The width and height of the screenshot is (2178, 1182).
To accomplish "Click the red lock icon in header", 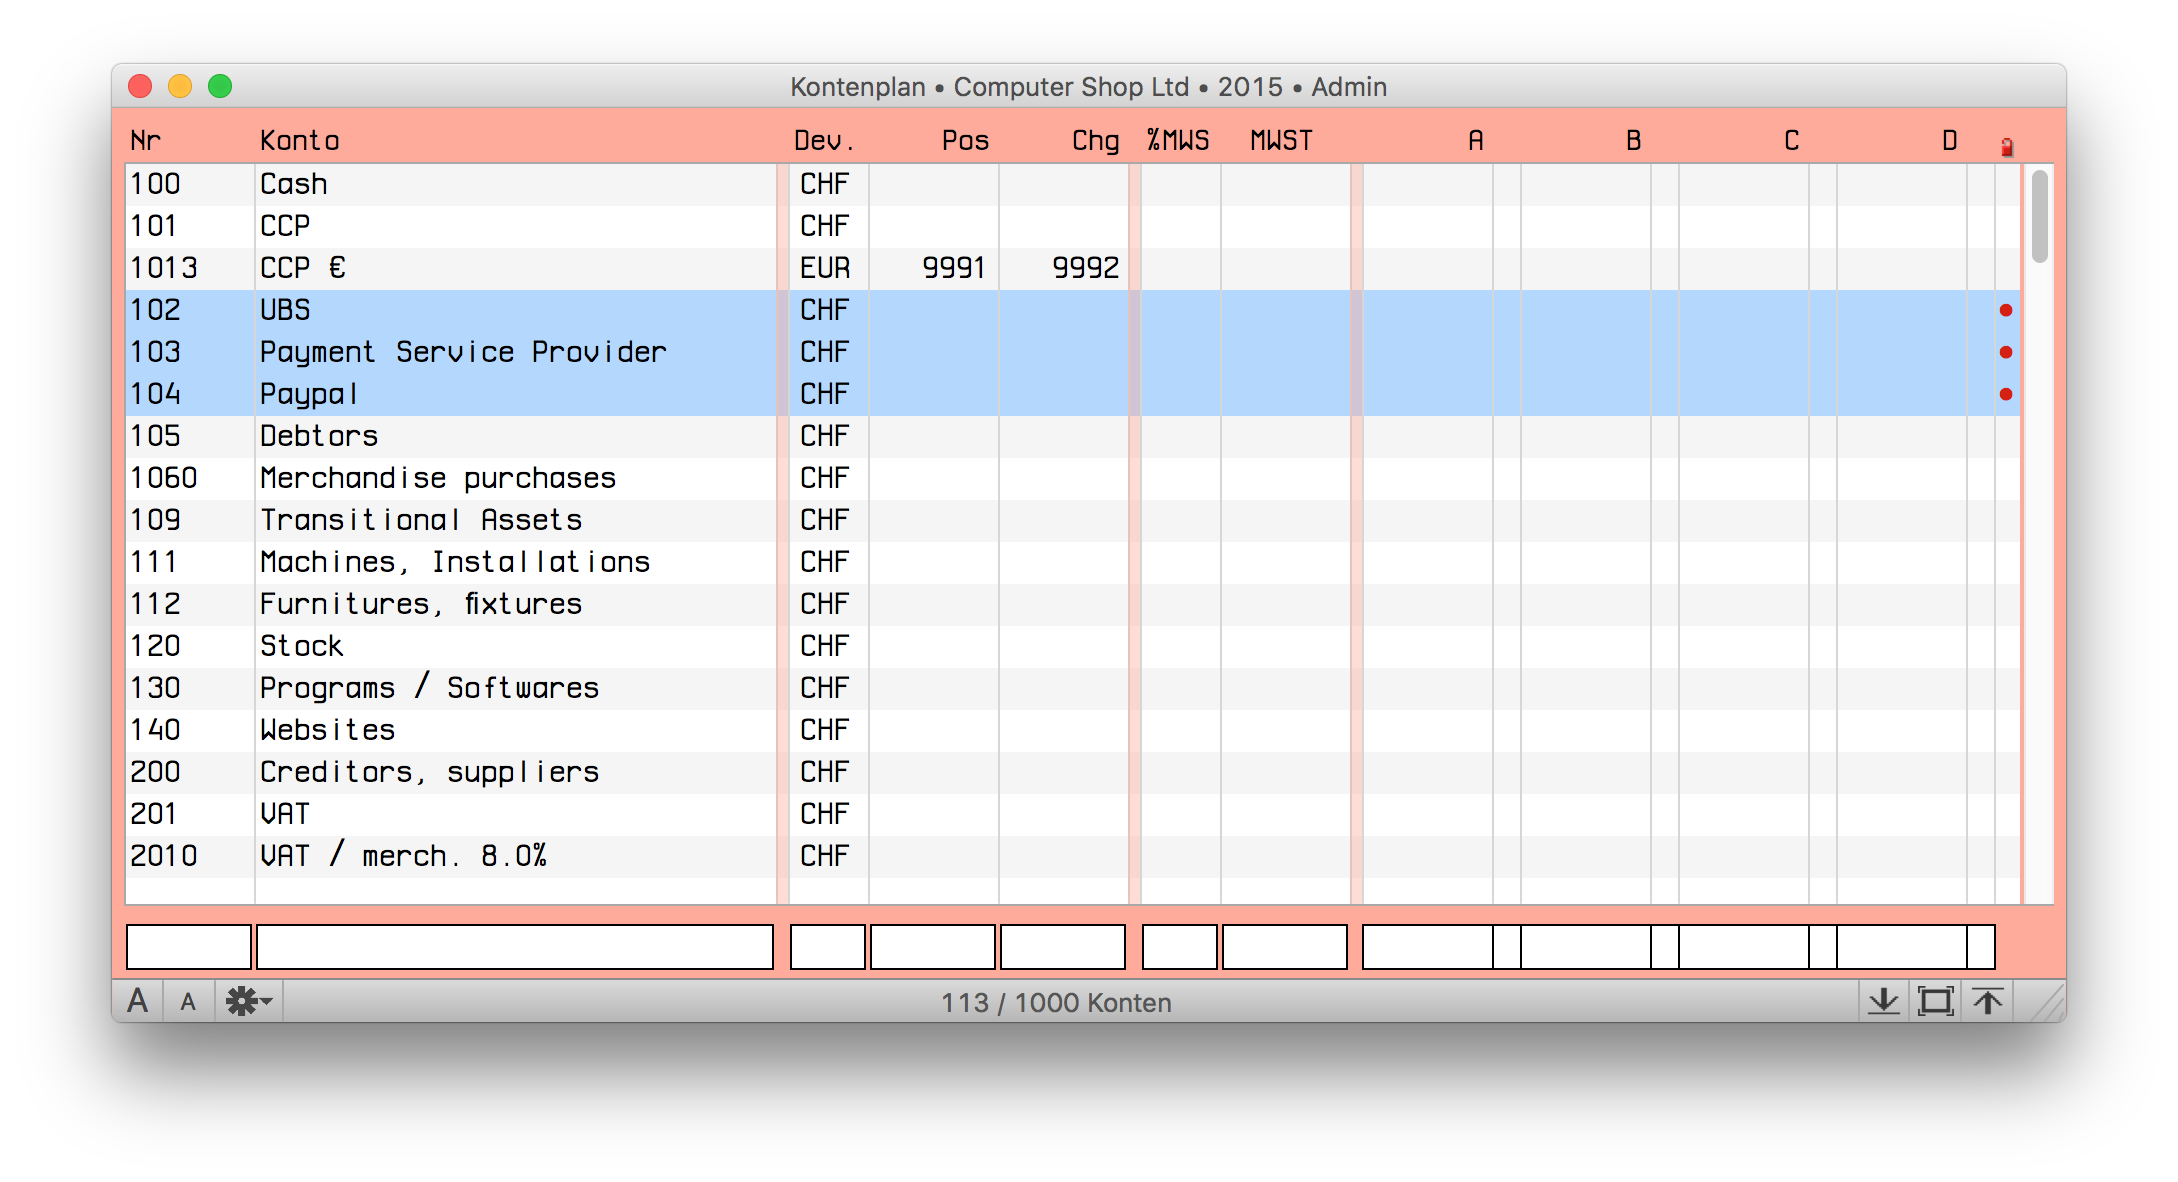I will [2006, 147].
